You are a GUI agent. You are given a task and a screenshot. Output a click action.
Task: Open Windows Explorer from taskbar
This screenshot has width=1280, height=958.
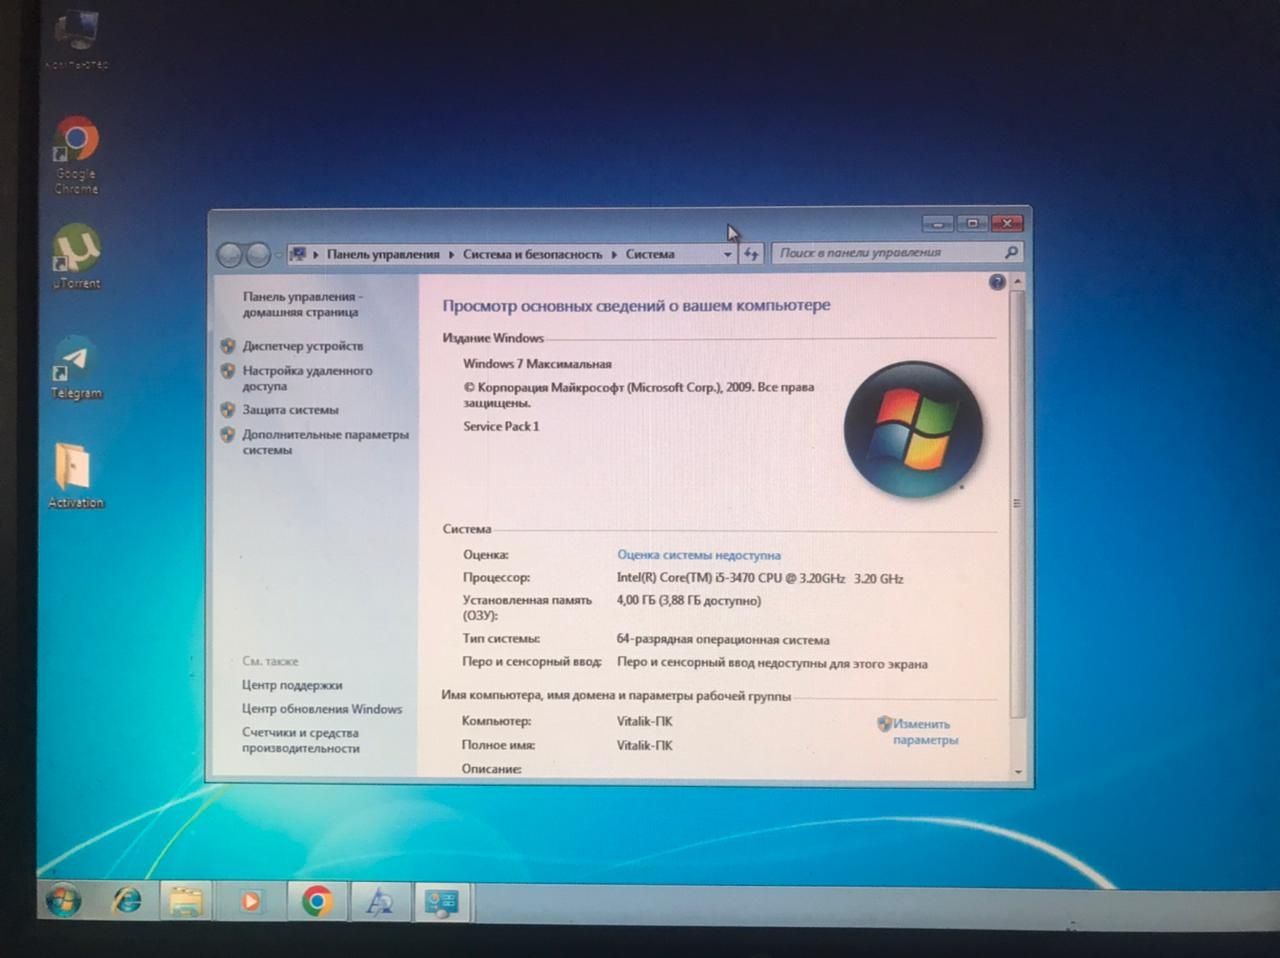coord(187,902)
